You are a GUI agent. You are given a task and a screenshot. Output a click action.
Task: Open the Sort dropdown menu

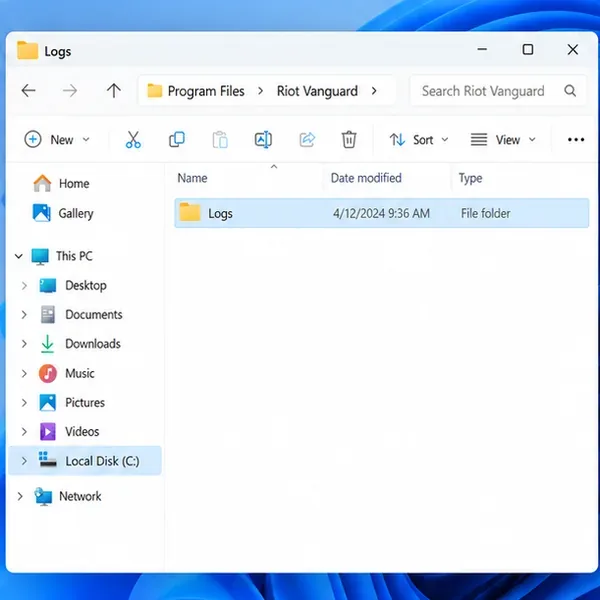pyautogui.click(x=419, y=140)
